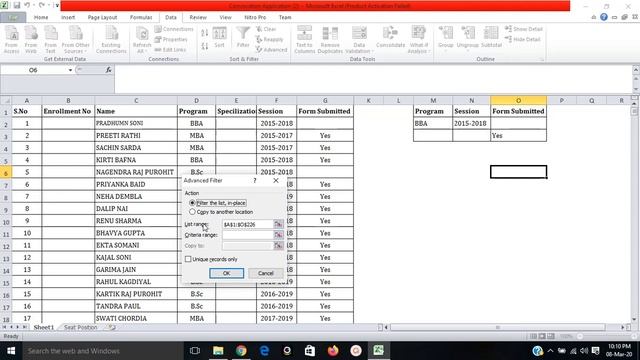Click Save in quick access toolbar

pyautogui.click(x=17, y=6)
